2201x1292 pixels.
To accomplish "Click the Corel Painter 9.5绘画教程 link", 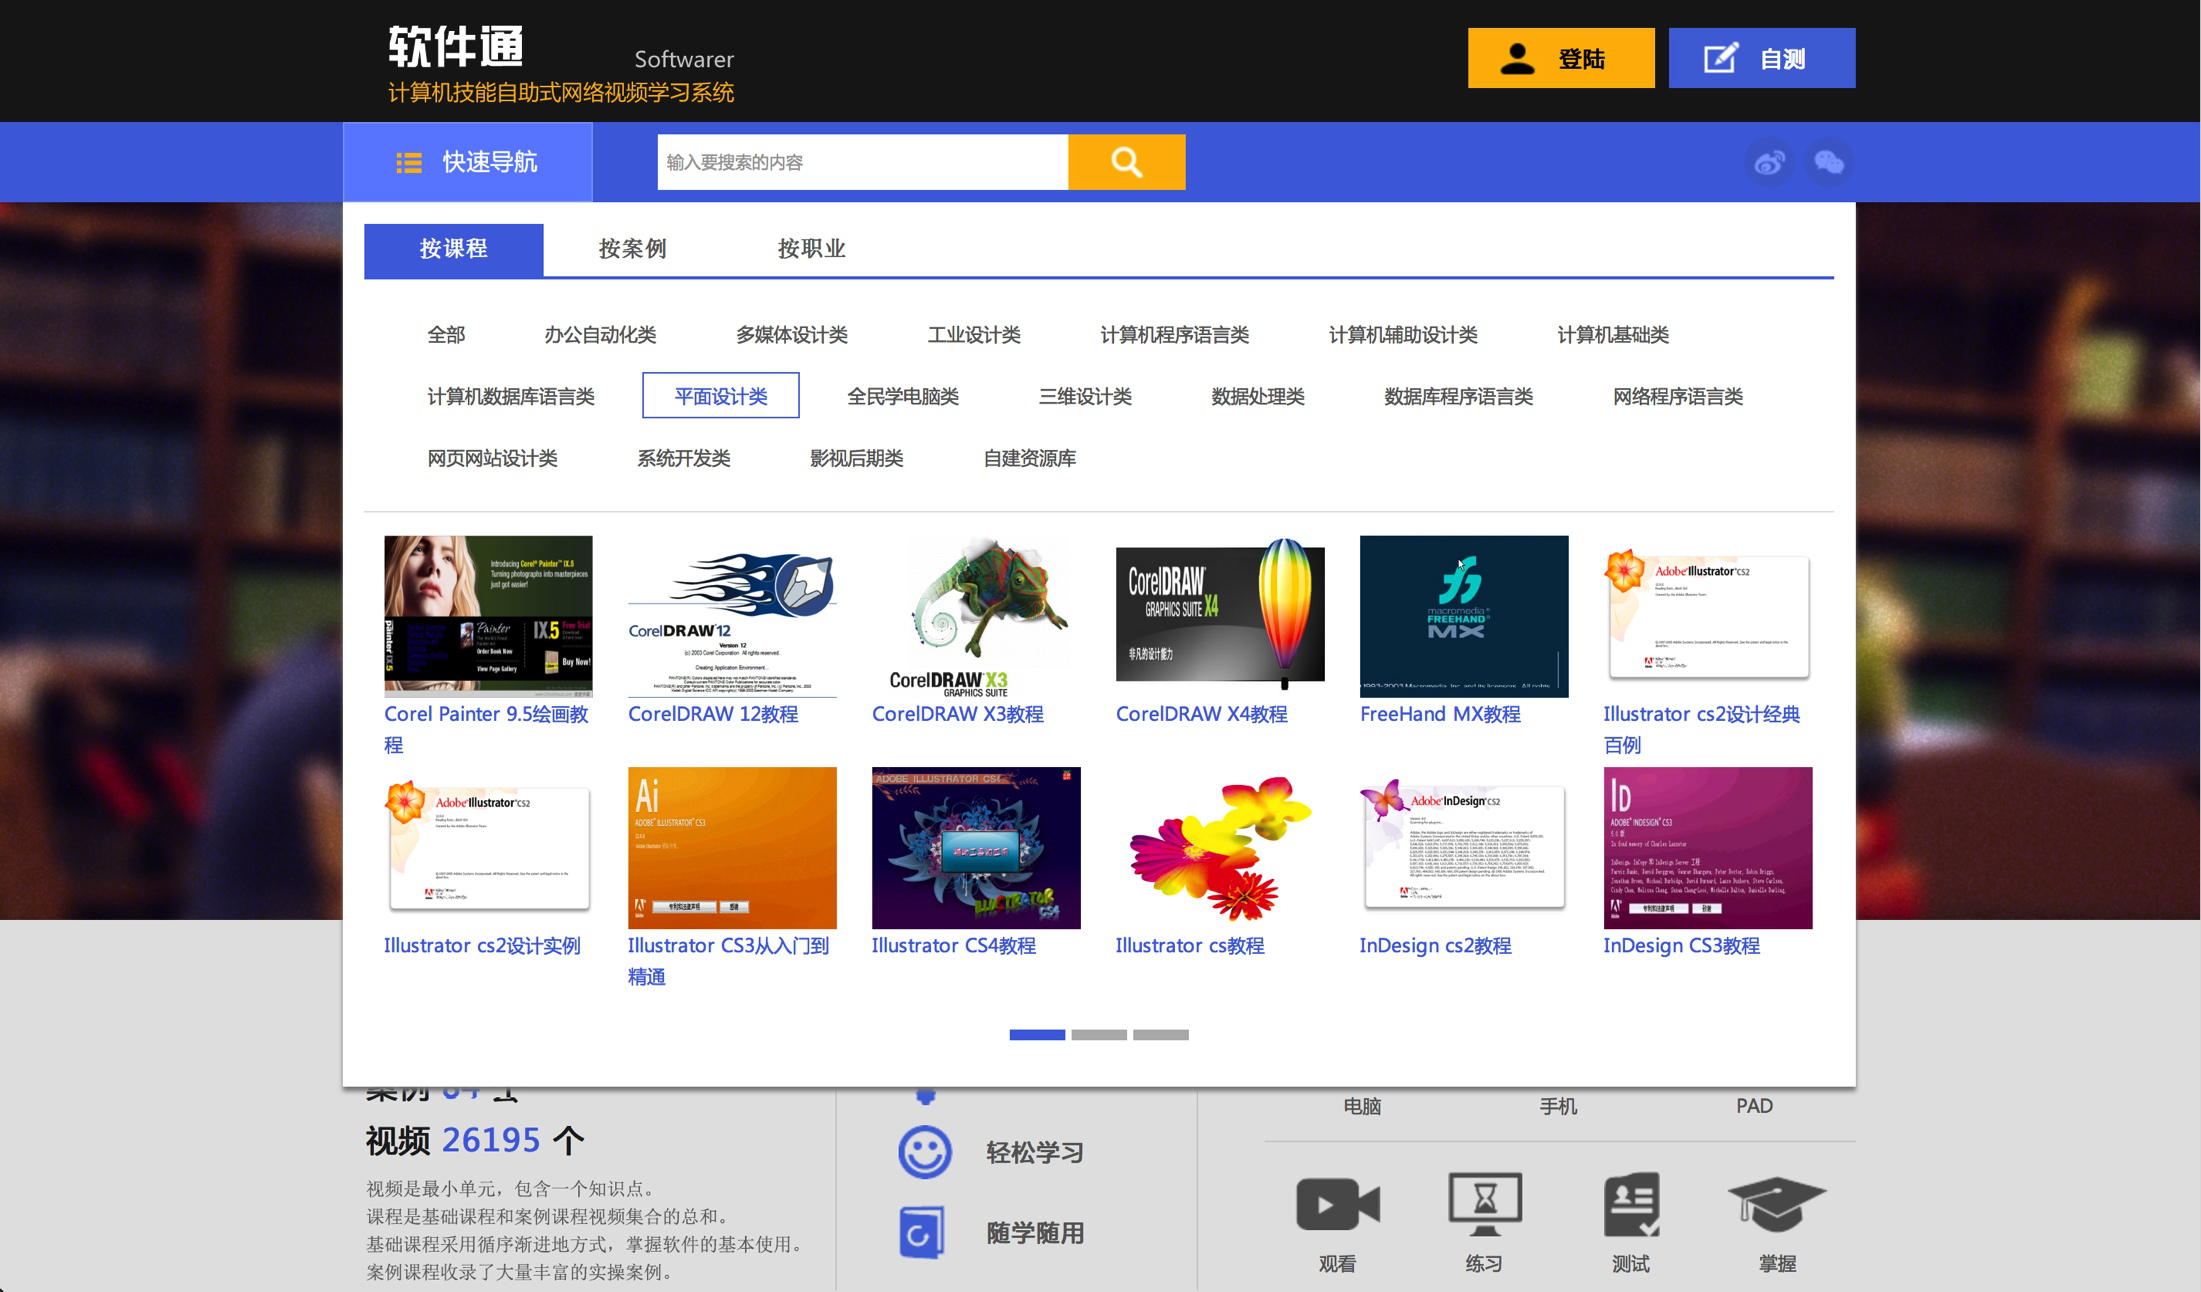I will point(486,729).
